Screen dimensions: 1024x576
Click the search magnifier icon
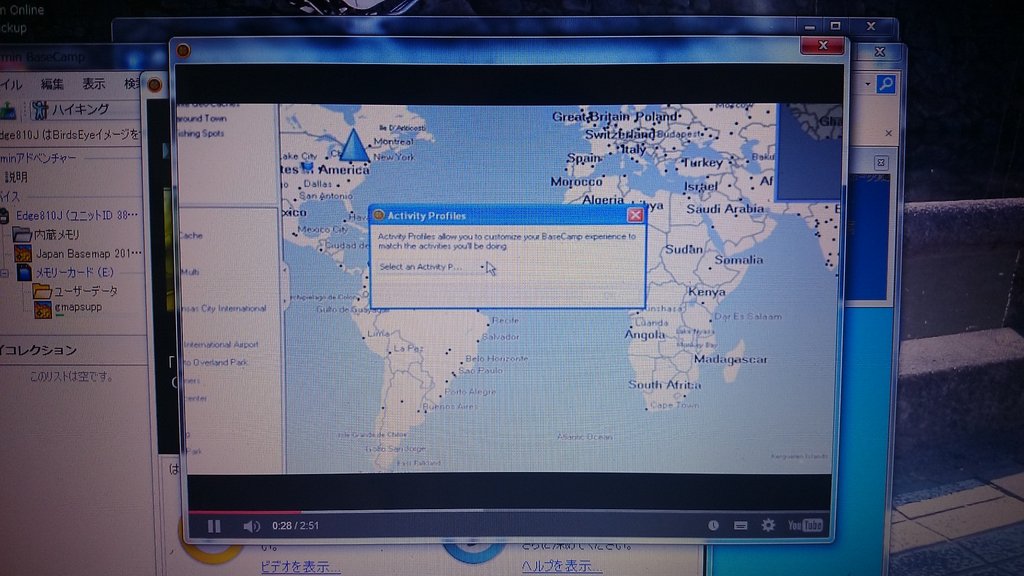pos(886,84)
